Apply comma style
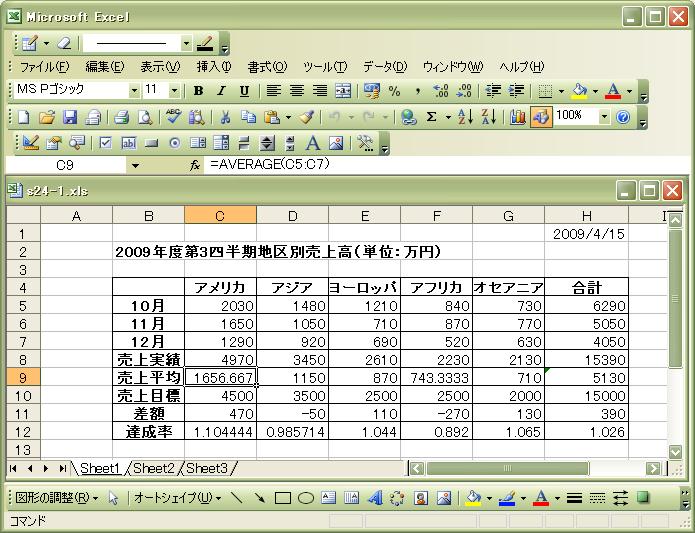Image resolution: width=695 pixels, height=533 pixels. click(417, 91)
